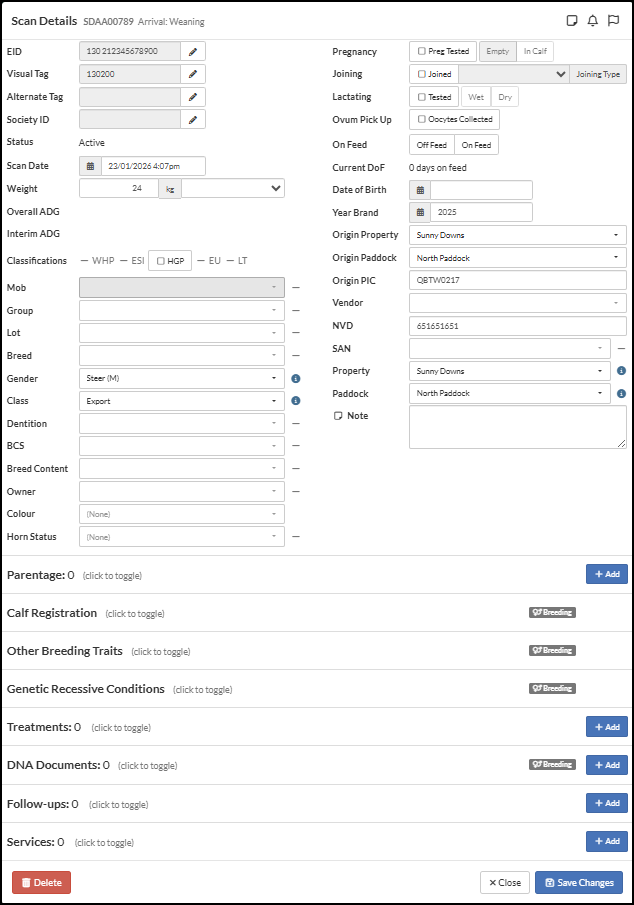Open the Scan Date calendar icon
Viewport: 634px width, 905px height.
click(90, 166)
